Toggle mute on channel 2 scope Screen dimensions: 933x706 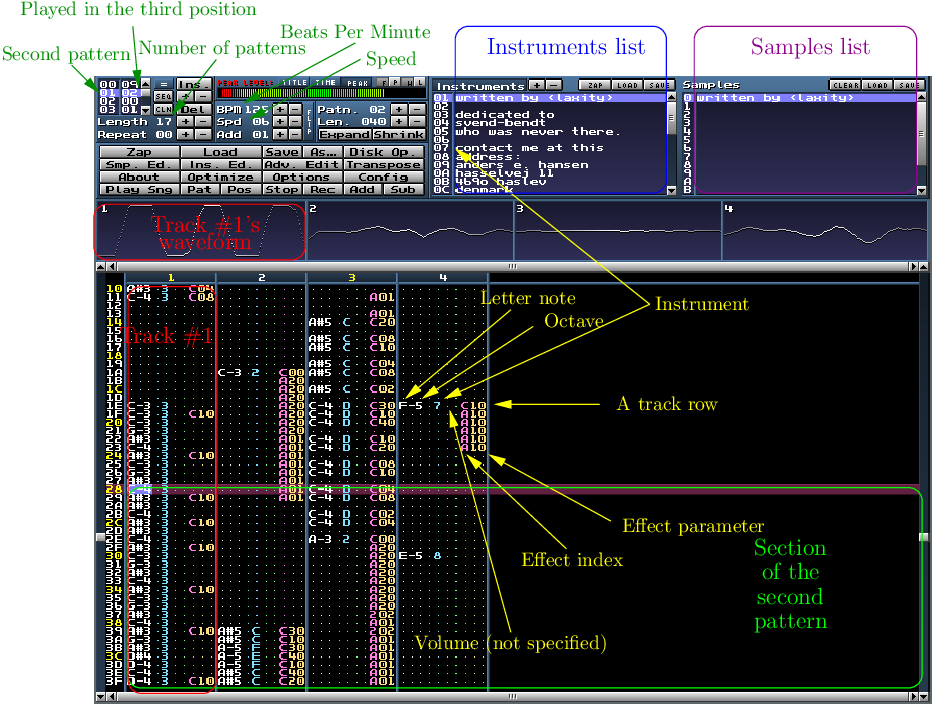[x=410, y=231]
